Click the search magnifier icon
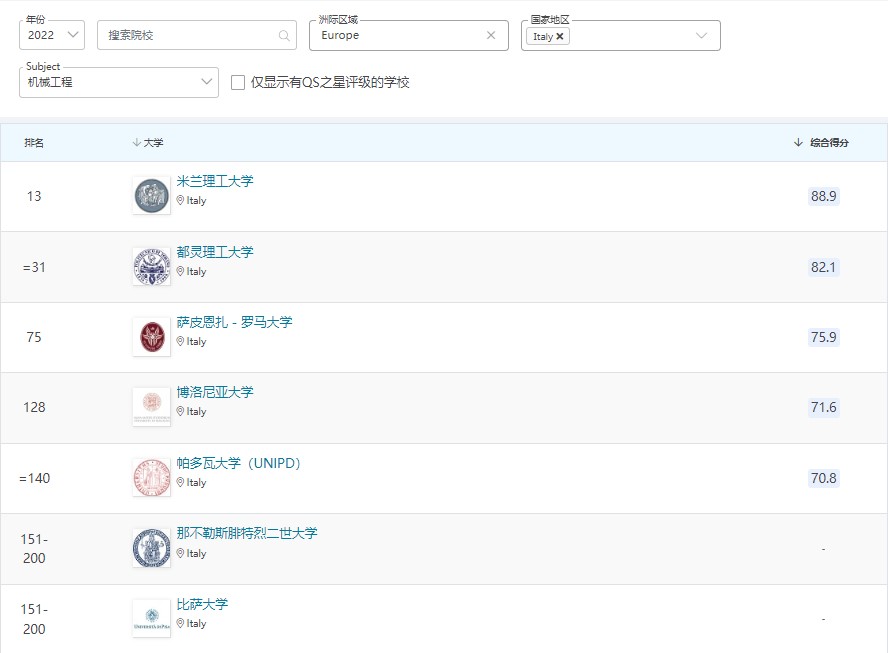 pyautogui.click(x=284, y=36)
